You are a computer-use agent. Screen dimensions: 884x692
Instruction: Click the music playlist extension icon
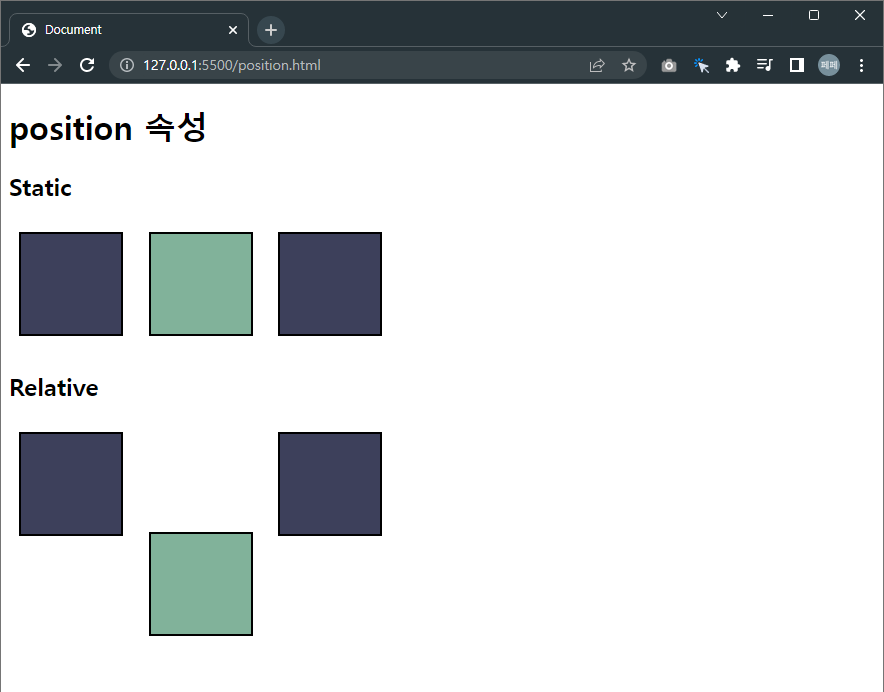point(764,65)
